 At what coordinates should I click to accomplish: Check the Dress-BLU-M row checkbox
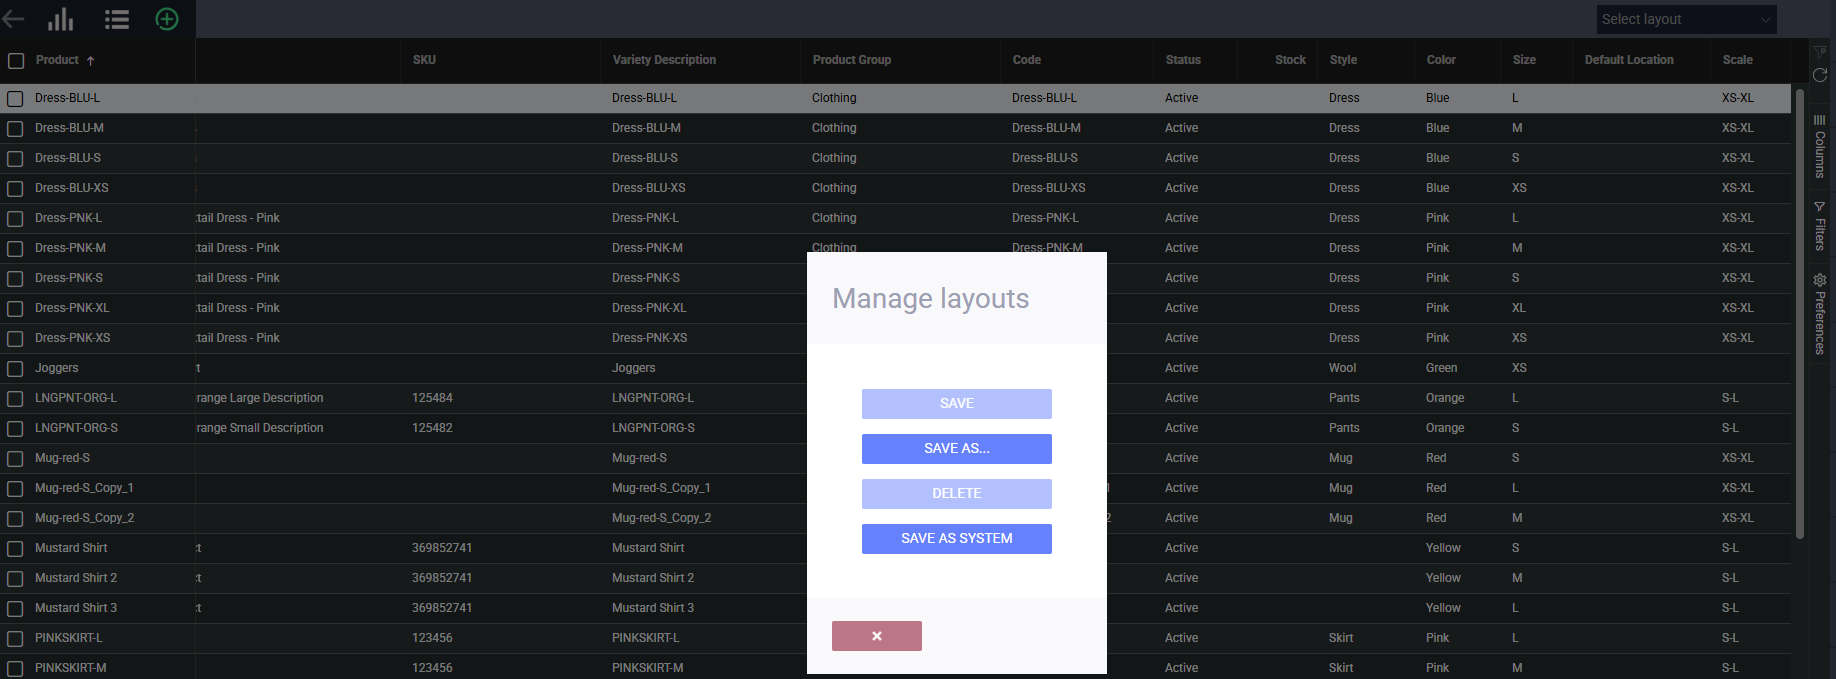tap(16, 129)
